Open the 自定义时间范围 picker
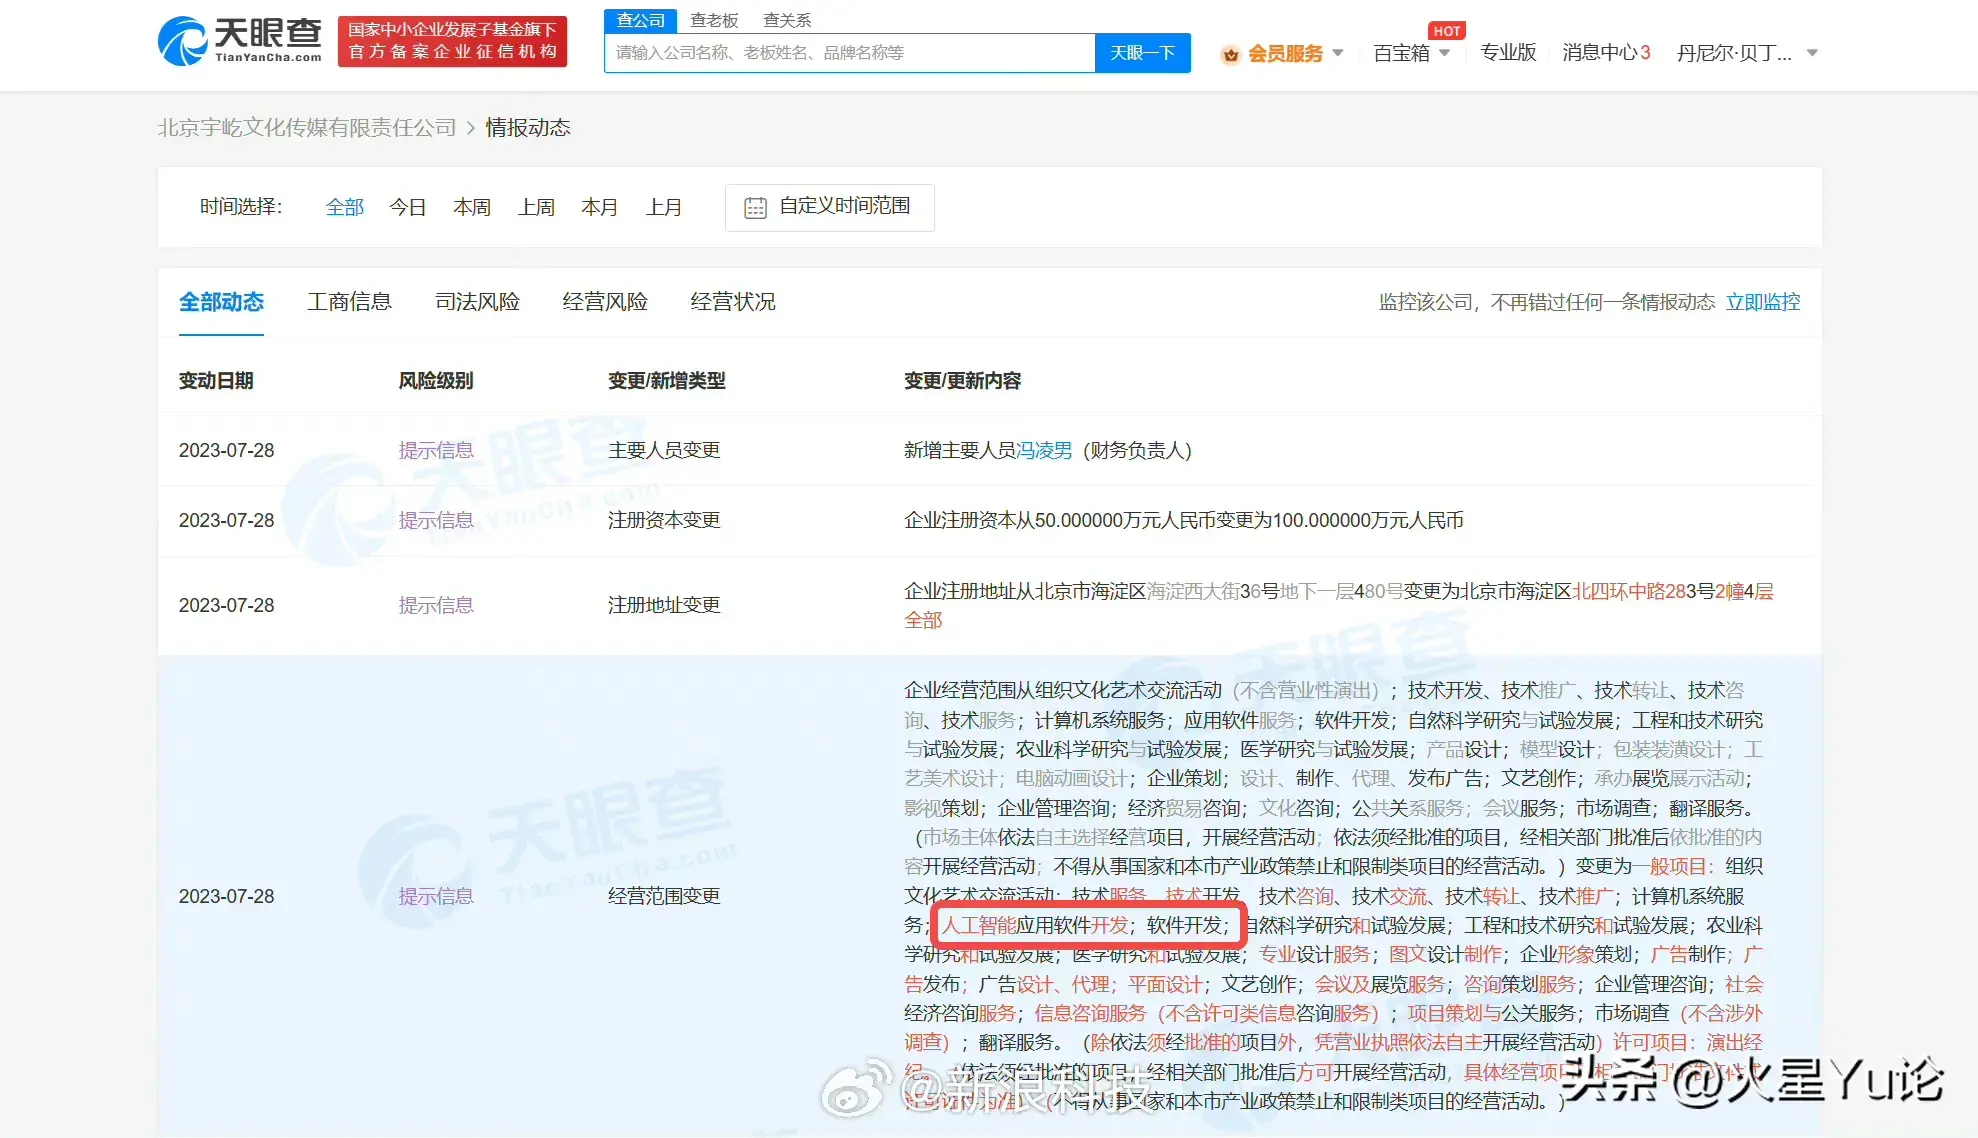The image size is (1978, 1138). (829, 207)
